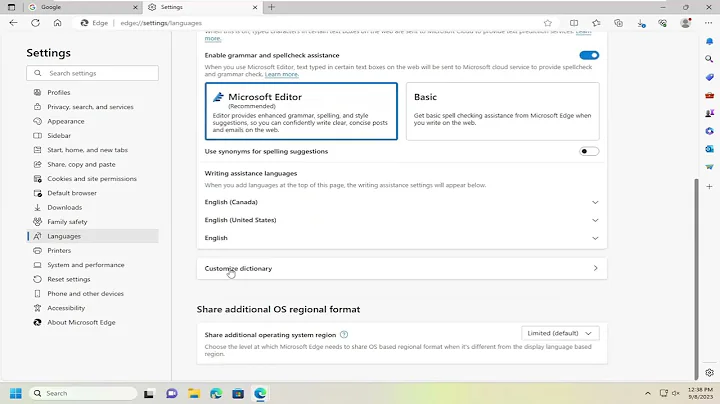720x404 pixels.
Task: Open Customize dictionary chevron
Action: tap(595, 268)
